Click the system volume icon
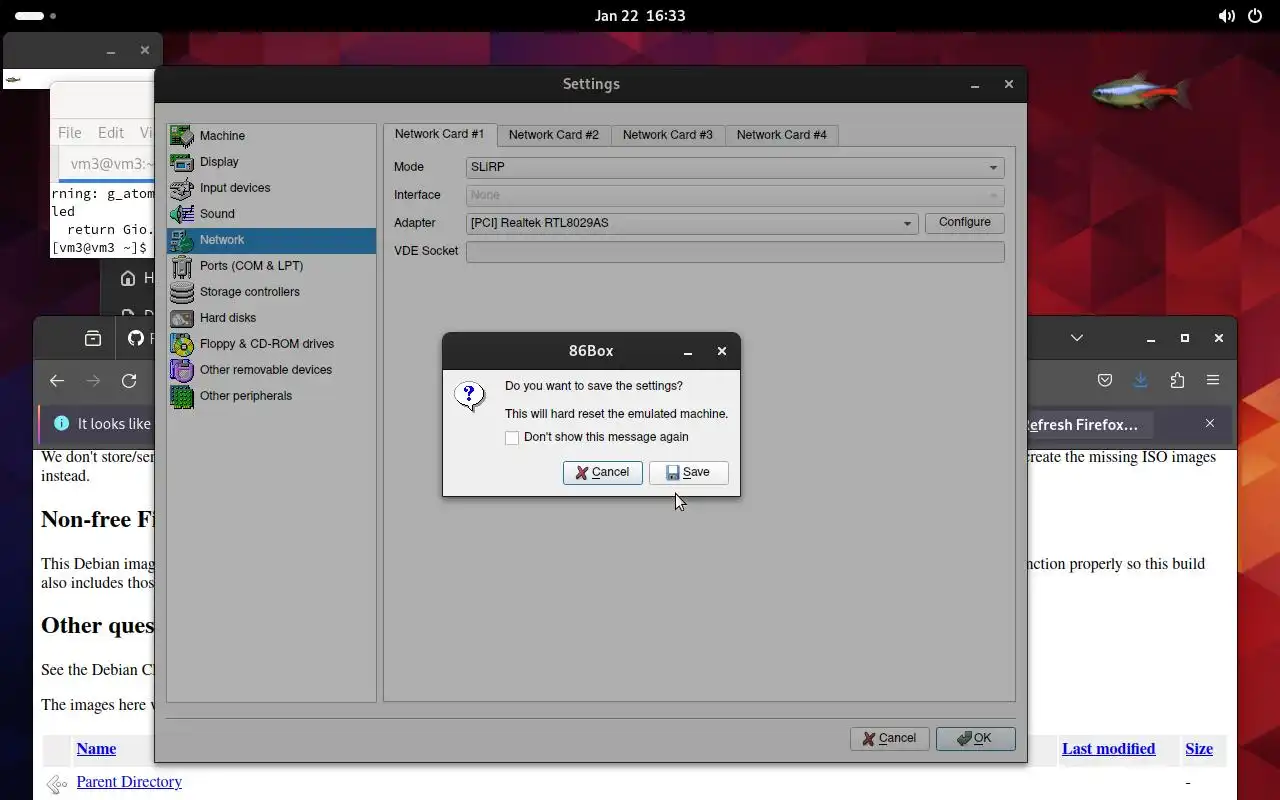 tap(1226, 16)
